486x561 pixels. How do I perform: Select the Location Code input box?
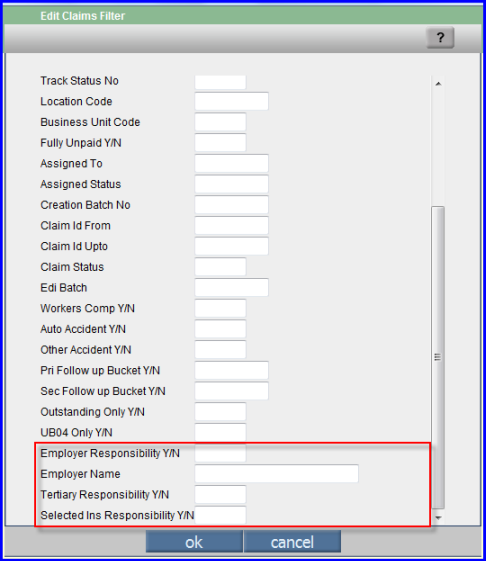pos(232,101)
